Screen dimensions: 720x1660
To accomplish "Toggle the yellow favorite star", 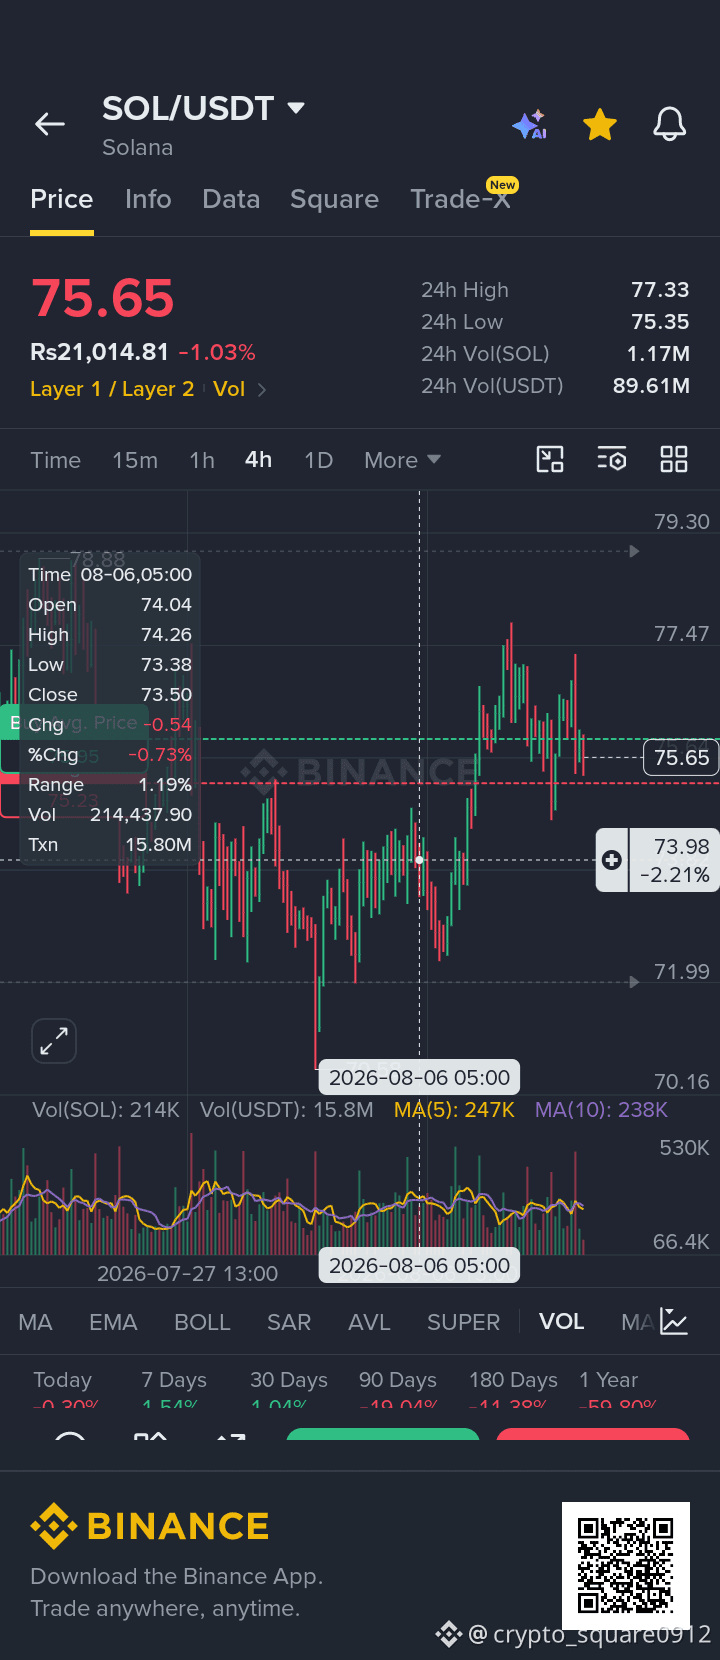I will tap(600, 125).
